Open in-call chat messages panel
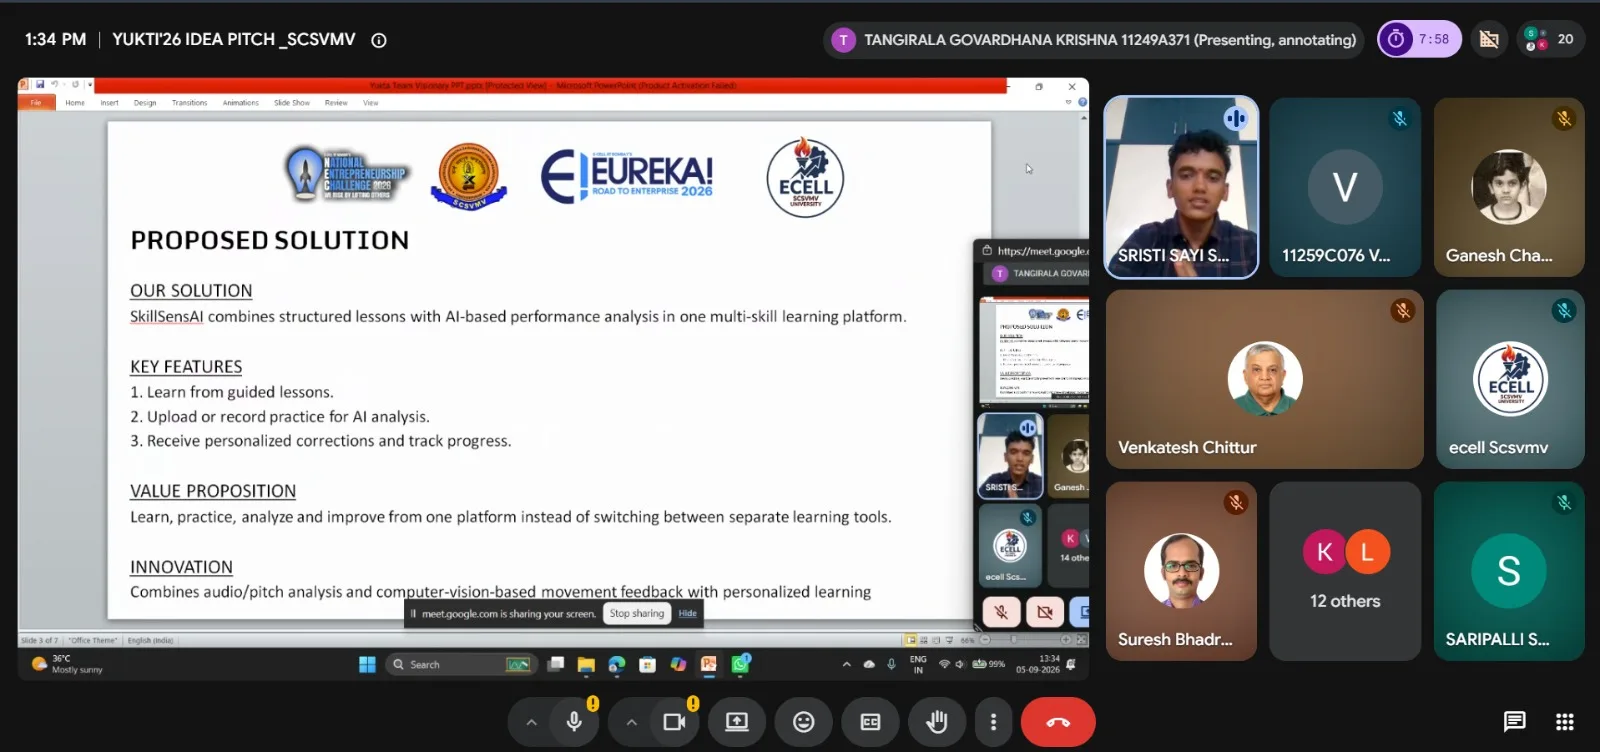The width and height of the screenshot is (1600, 752). pyautogui.click(x=1515, y=721)
